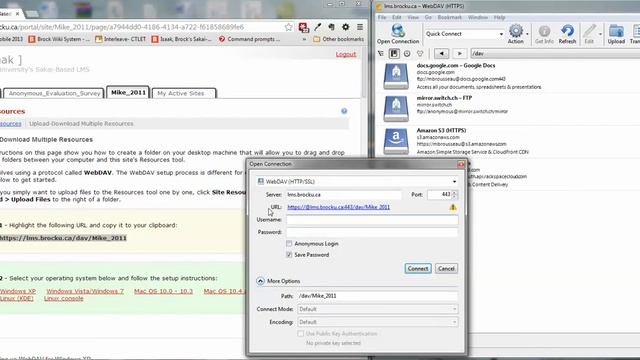
Task: Click the Edit pencil toolbar icon
Action: tap(589, 31)
